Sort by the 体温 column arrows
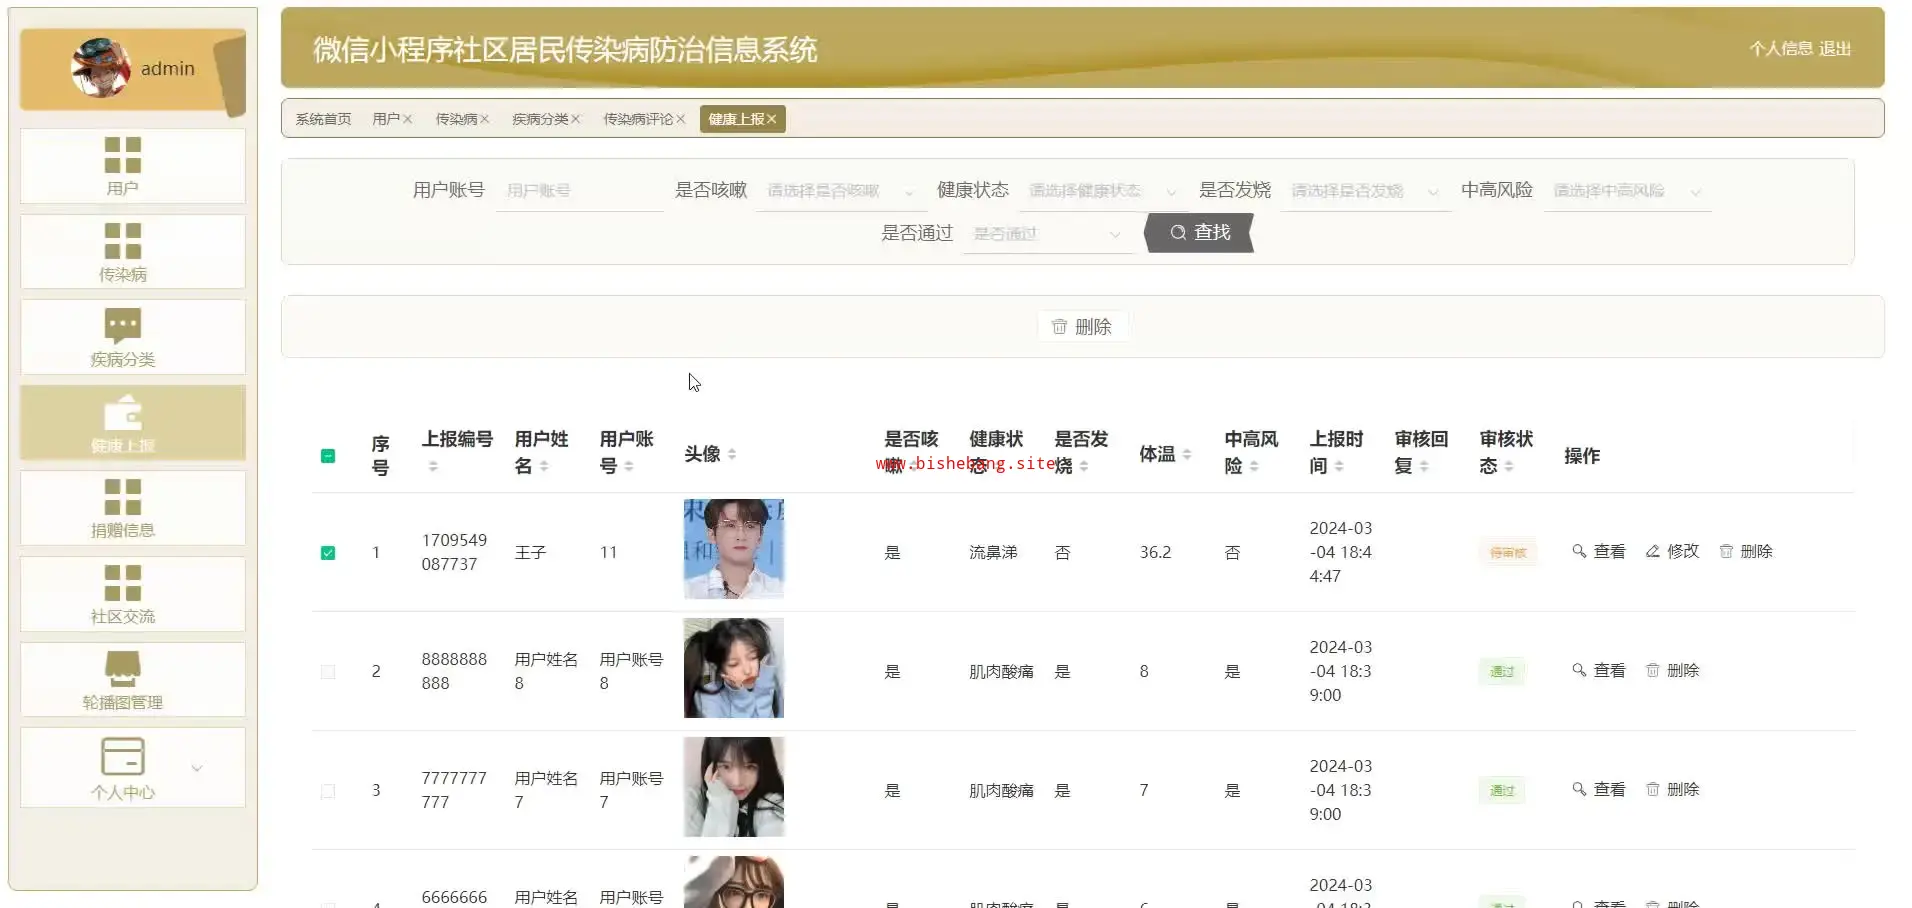This screenshot has height=908, width=1912. (x=1187, y=454)
